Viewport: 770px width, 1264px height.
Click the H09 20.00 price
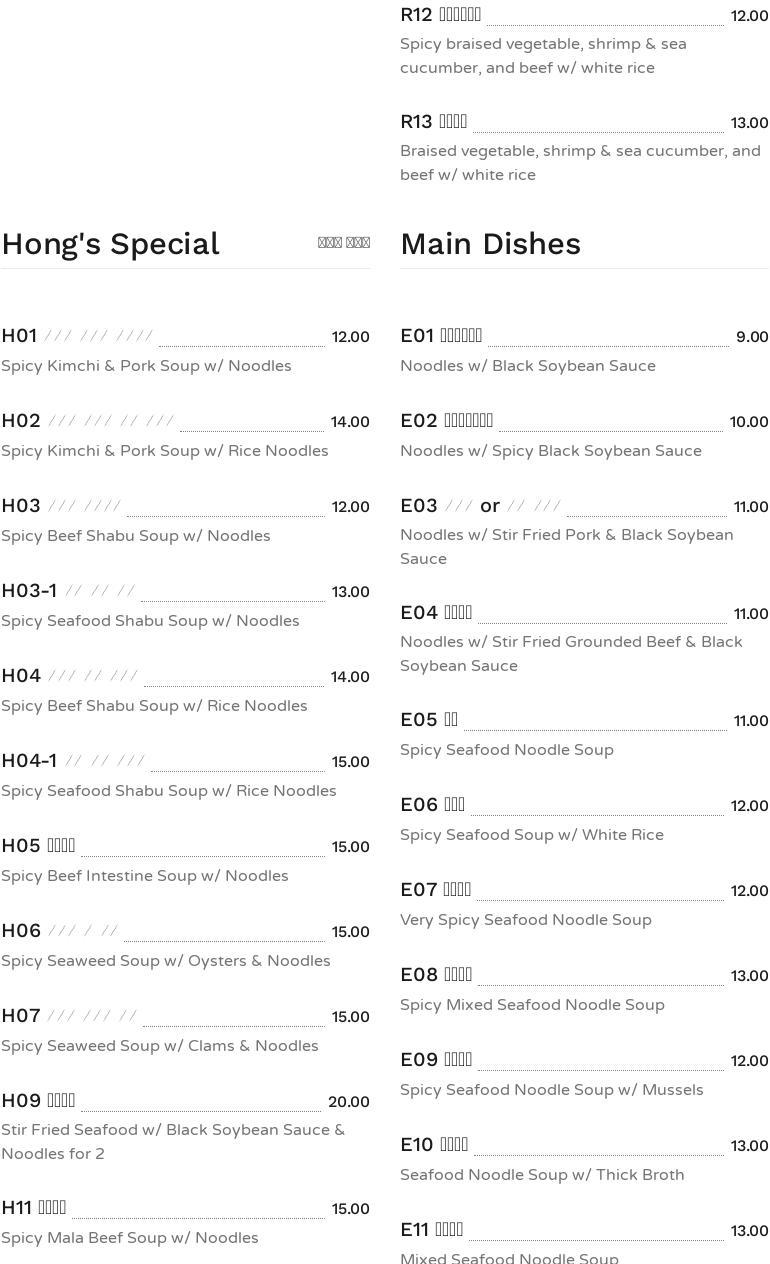tap(348, 1102)
